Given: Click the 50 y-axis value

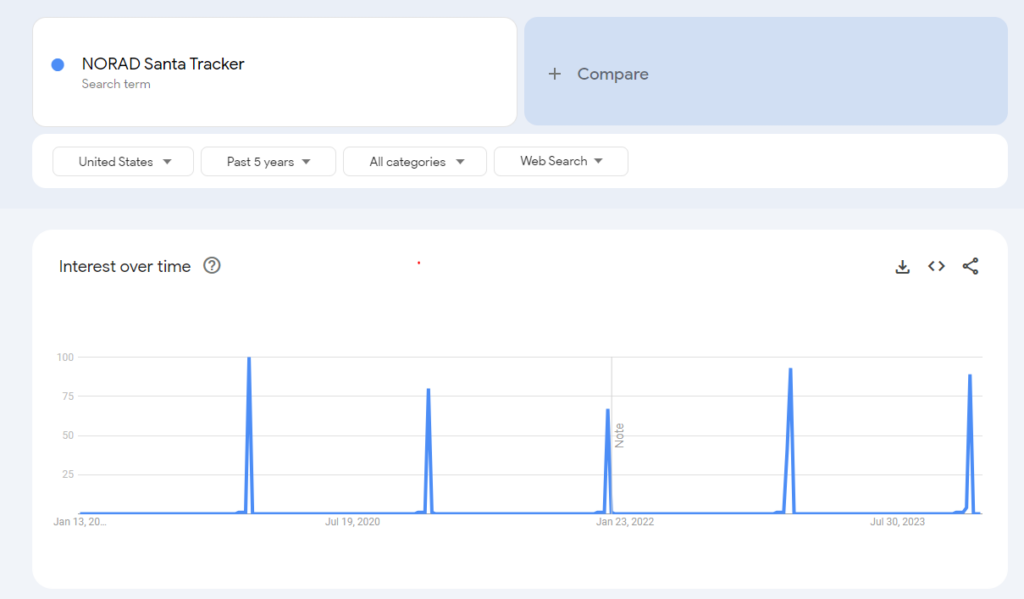Looking at the screenshot, I should point(68,435).
